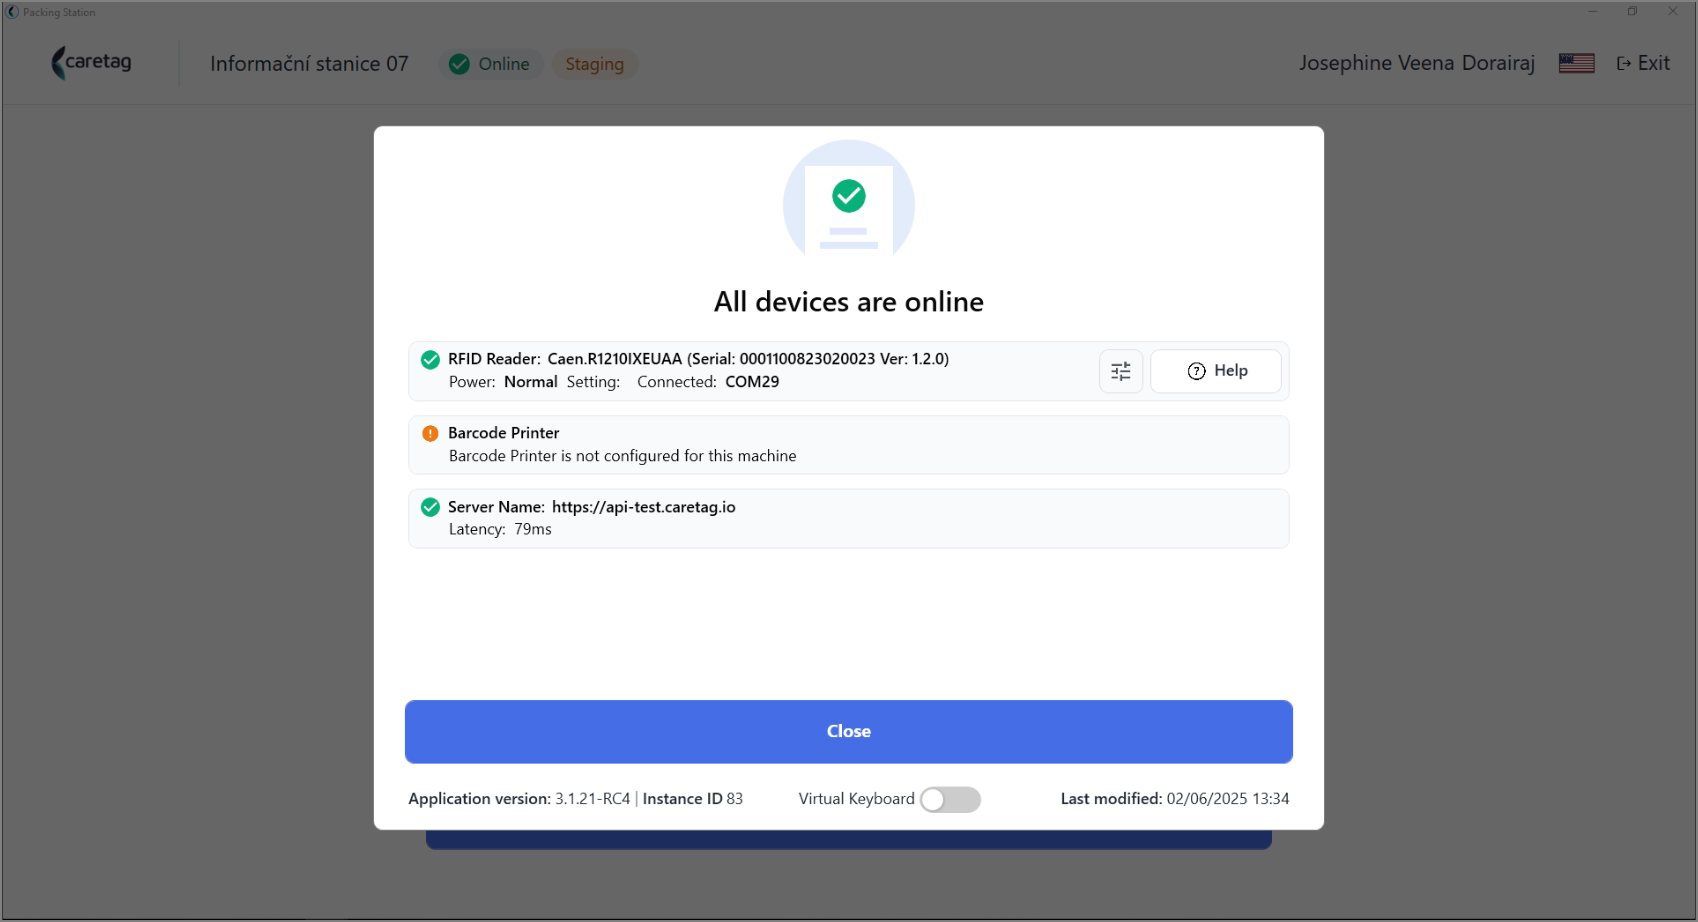Click the green Online checkmark icon
The image size is (1698, 922).
[459, 64]
